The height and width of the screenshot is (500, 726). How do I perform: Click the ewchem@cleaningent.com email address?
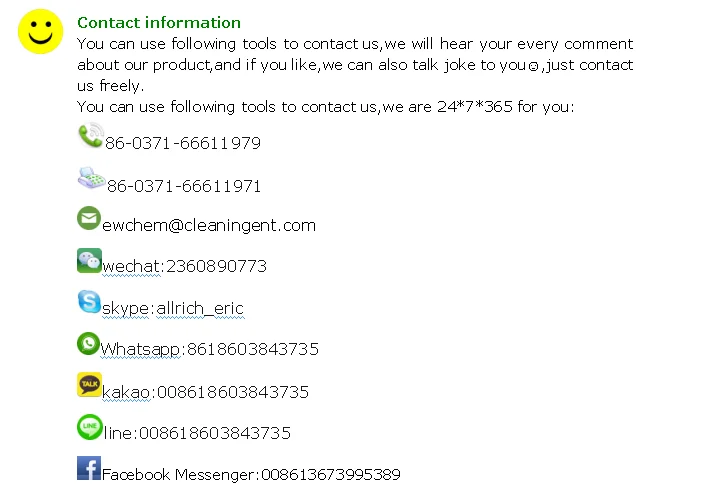tap(209, 226)
